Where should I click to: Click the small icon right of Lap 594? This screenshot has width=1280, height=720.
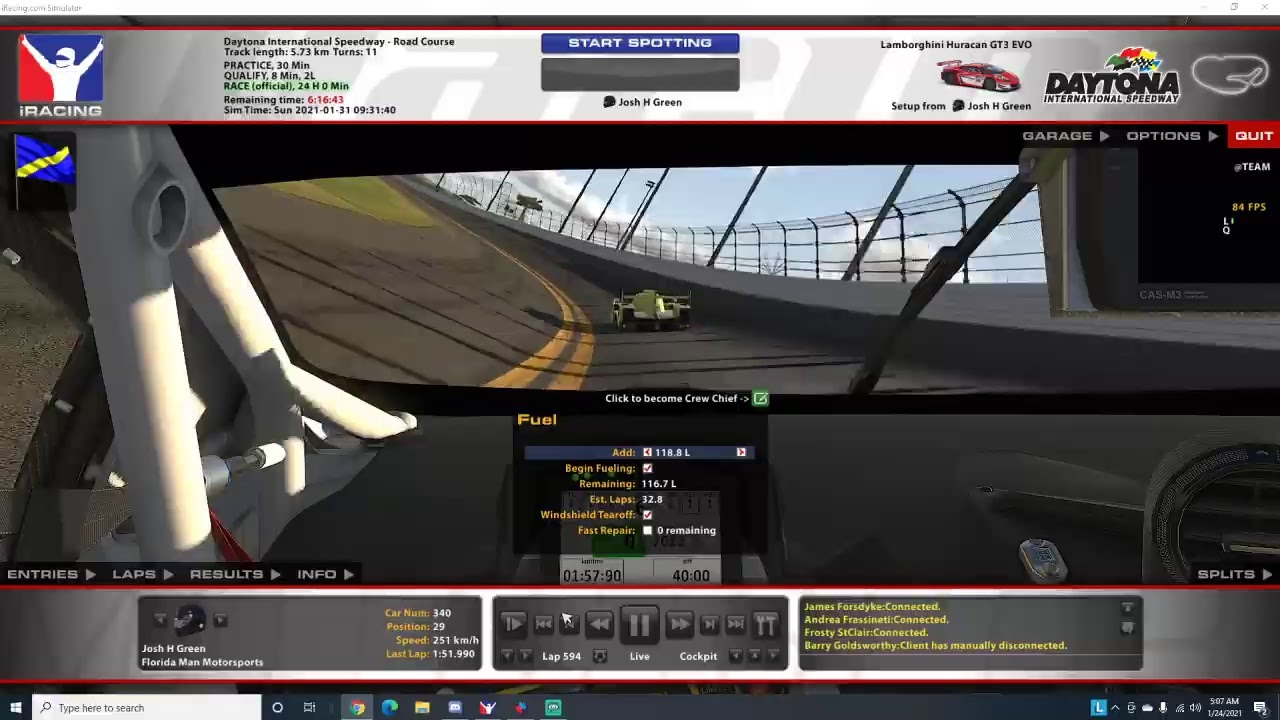coord(599,656)
